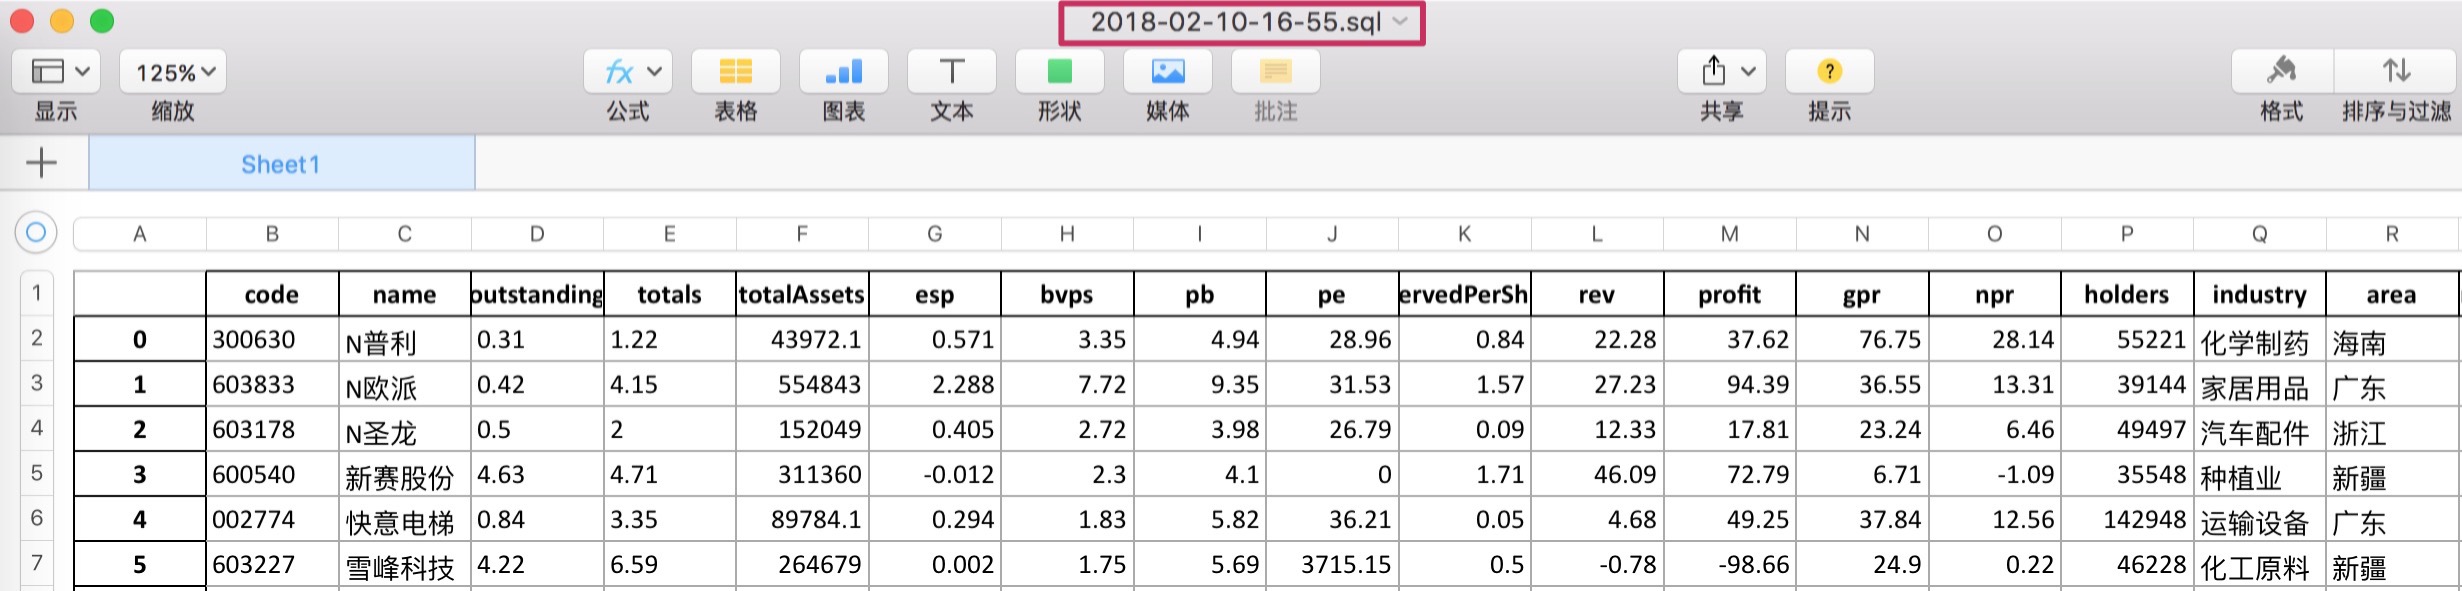The image size is (2462, 591).
Task: Select cell containing 运输设备
Action: coord(2259,519)
